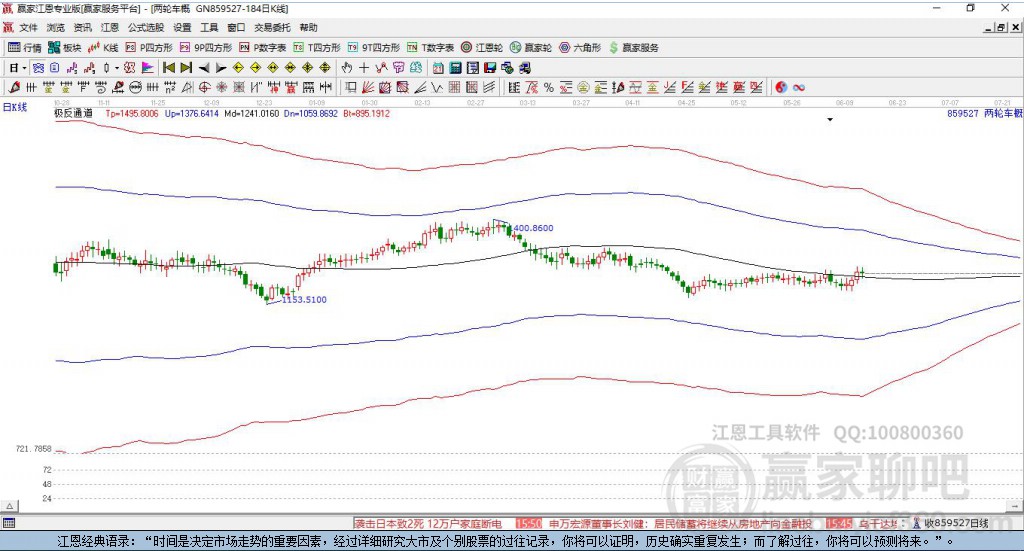Open the P四方形 tool
The image size is (1024, 551).
148,48
